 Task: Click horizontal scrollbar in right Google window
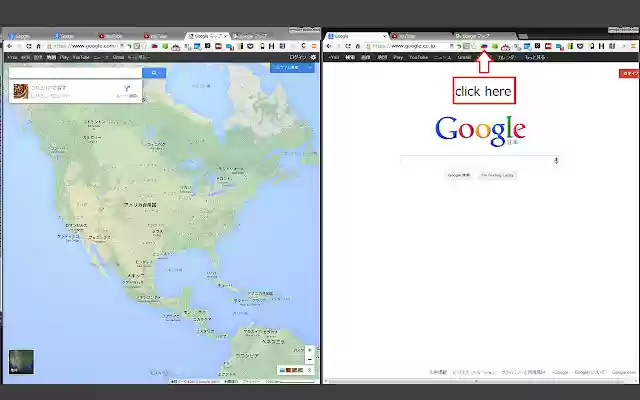click(x=476, y=381)
